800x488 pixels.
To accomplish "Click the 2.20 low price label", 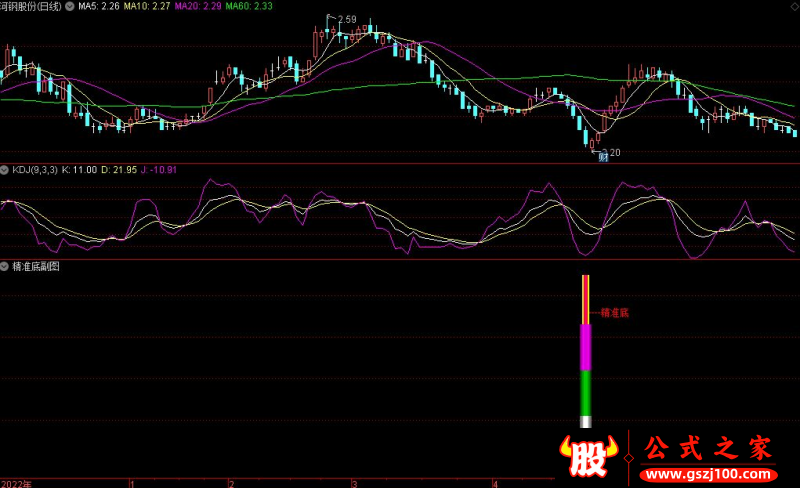I will (x=611, y=152).
